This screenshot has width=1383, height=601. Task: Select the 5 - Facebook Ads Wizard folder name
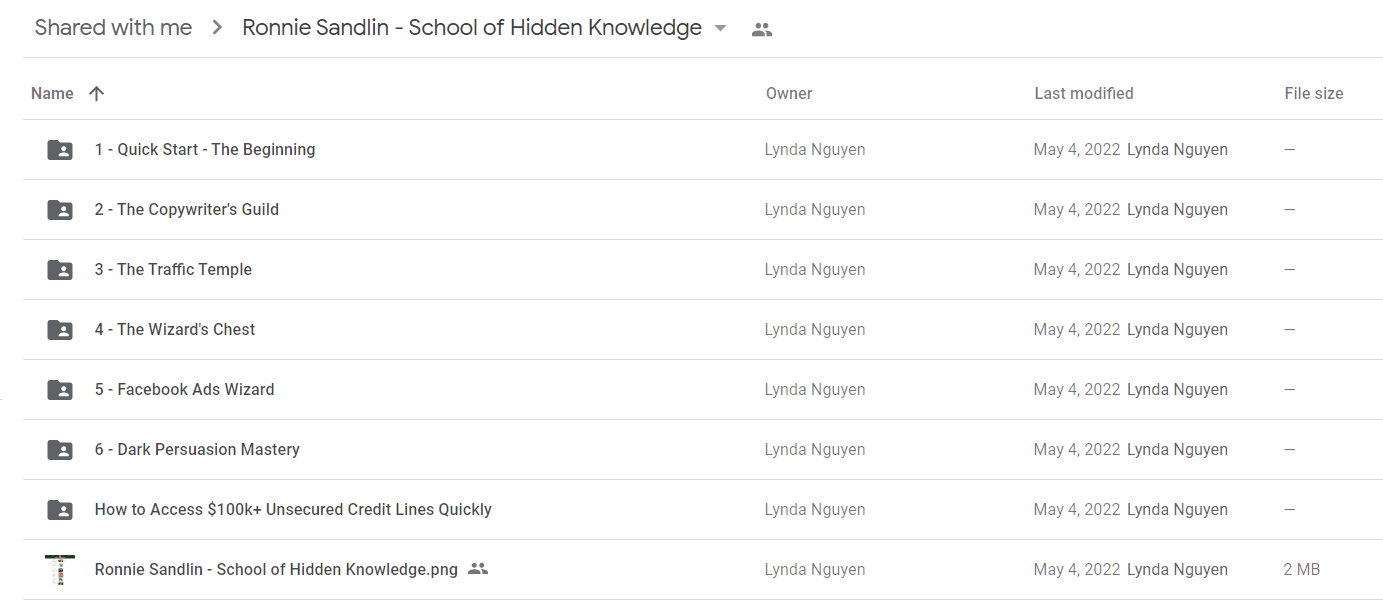click(x=184, y=390)
